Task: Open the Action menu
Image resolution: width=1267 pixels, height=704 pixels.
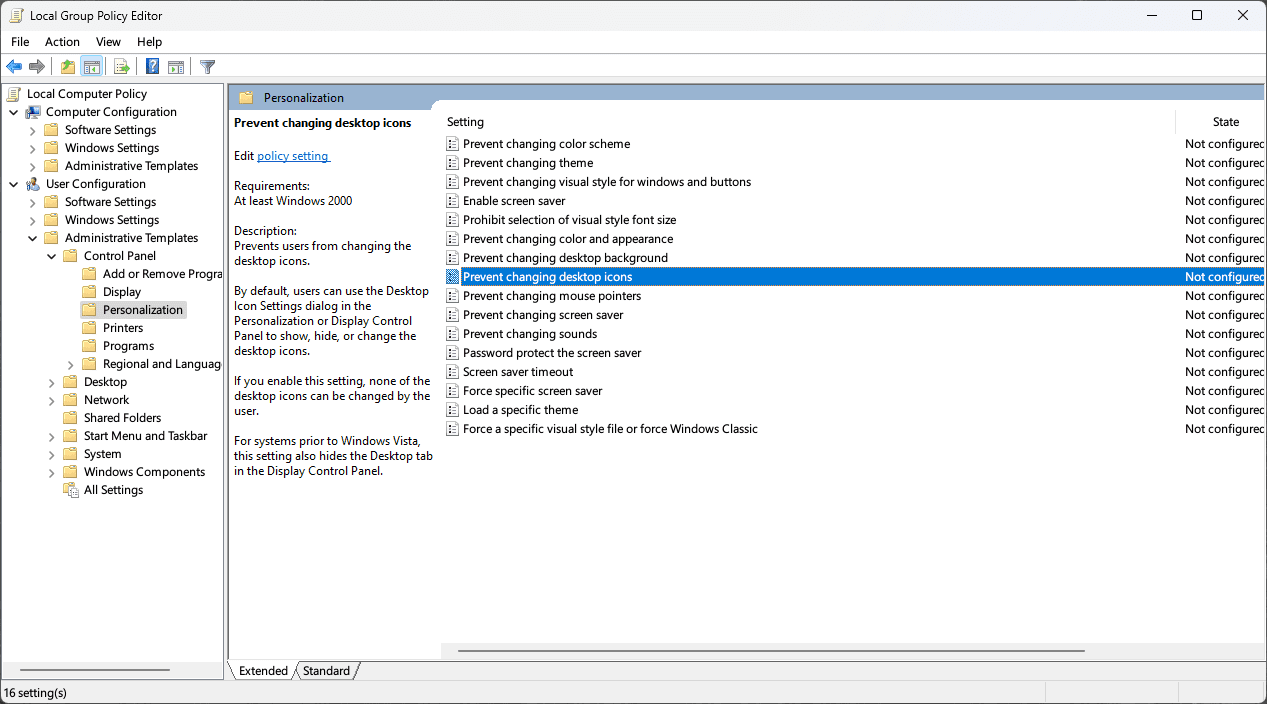Action: pos(62,42)
